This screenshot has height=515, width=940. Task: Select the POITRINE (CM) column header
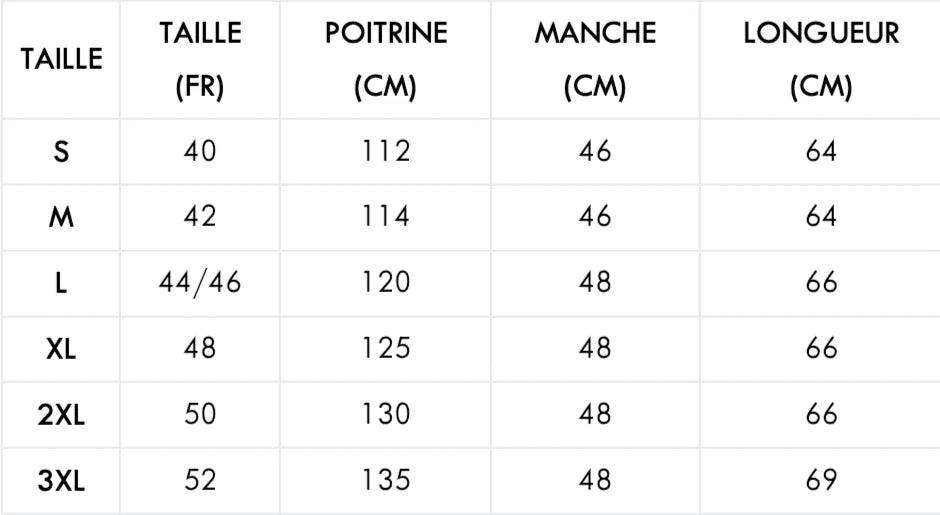coord(385,60)
